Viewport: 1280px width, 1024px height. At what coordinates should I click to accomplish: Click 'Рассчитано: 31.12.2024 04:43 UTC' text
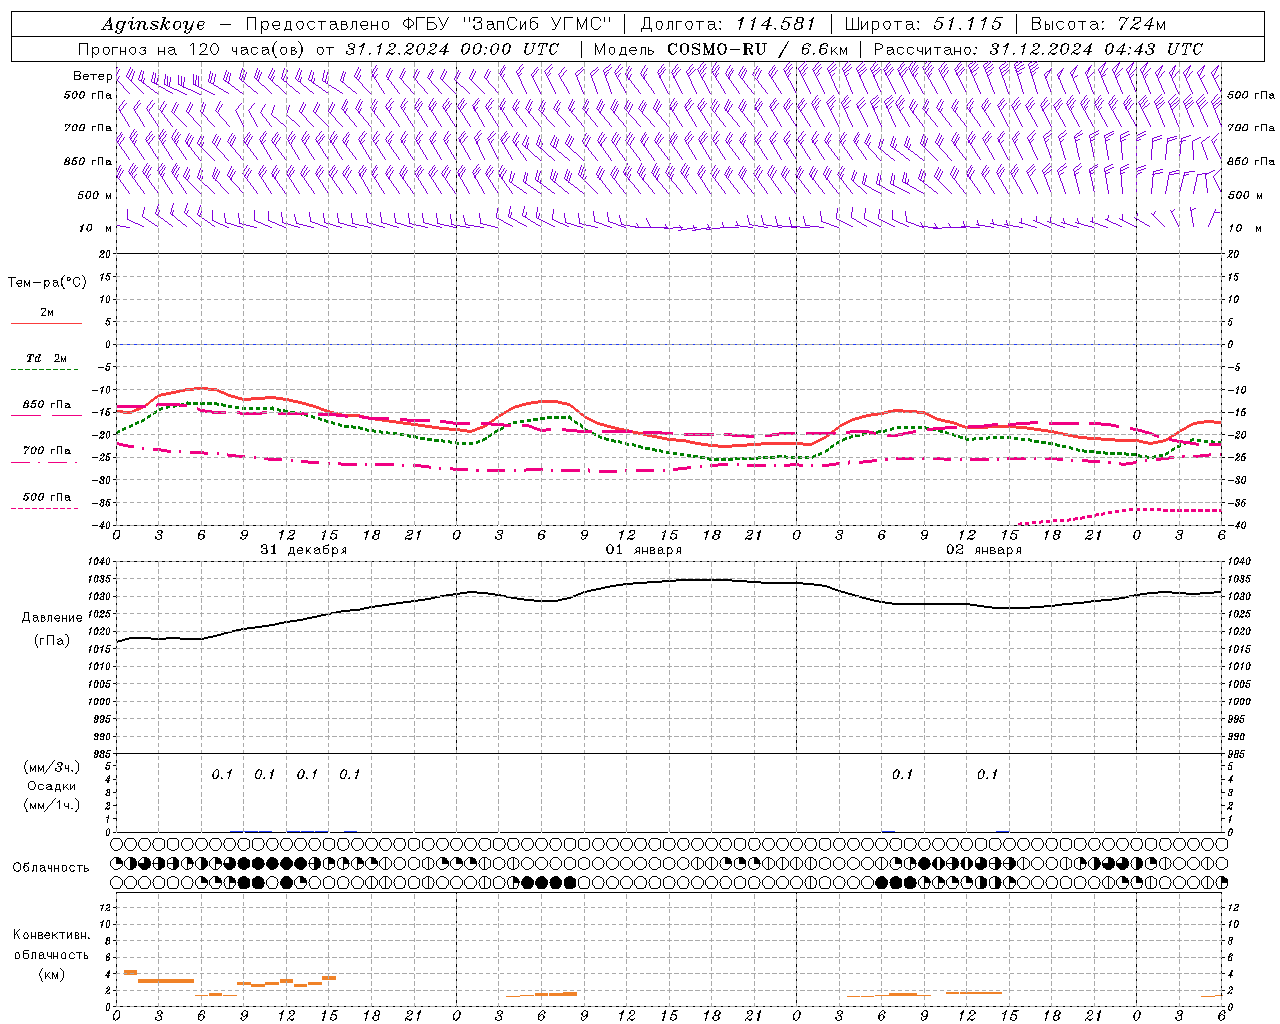pos(1038,49)
